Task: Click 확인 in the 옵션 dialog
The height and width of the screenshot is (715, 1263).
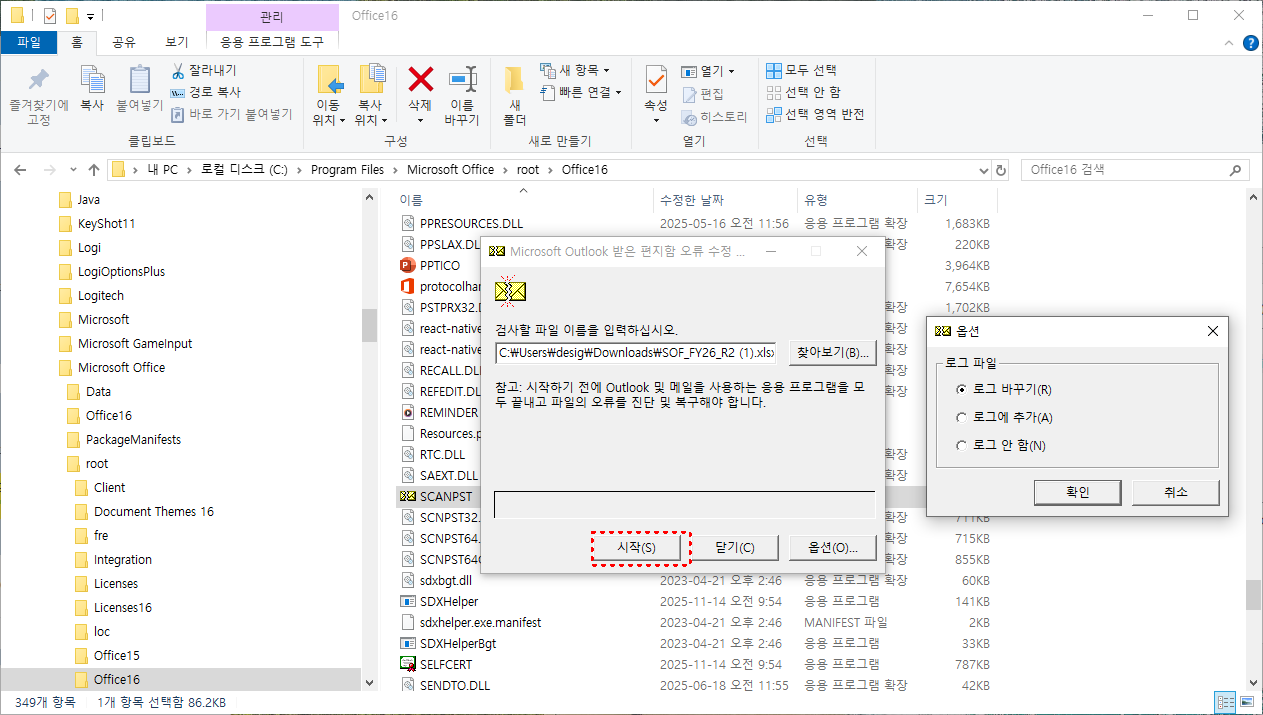Action: (1077, 492)
